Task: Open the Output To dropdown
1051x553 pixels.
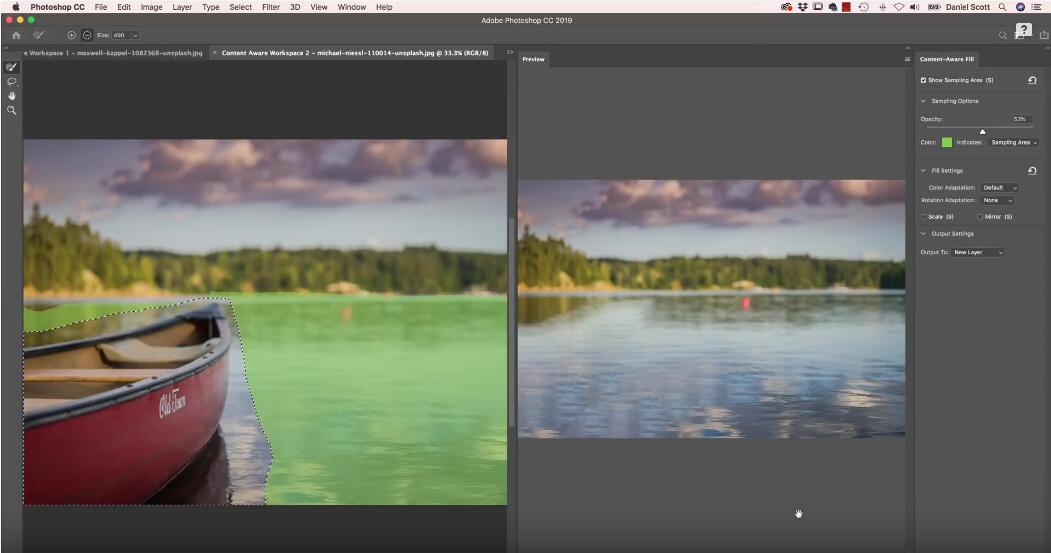Action: click(978, 252)
